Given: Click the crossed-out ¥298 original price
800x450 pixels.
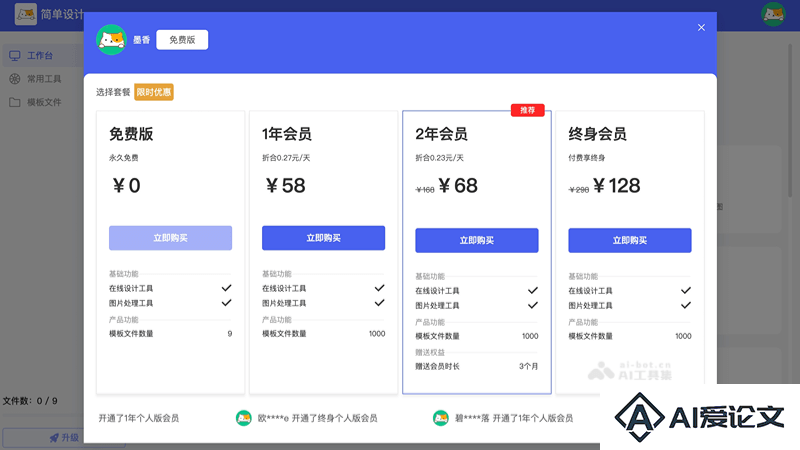Looking at the screenshot, I should 579,190.
